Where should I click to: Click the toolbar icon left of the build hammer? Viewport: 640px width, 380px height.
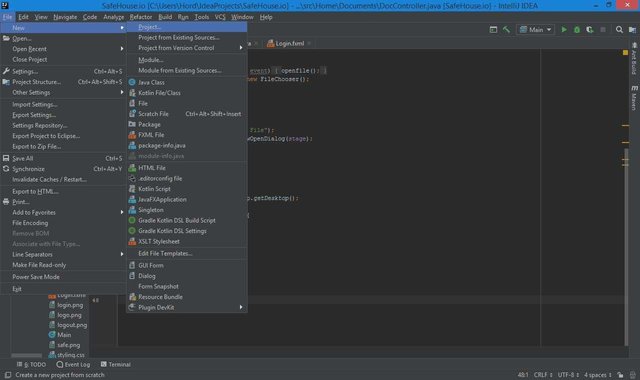tap(493, 29)
